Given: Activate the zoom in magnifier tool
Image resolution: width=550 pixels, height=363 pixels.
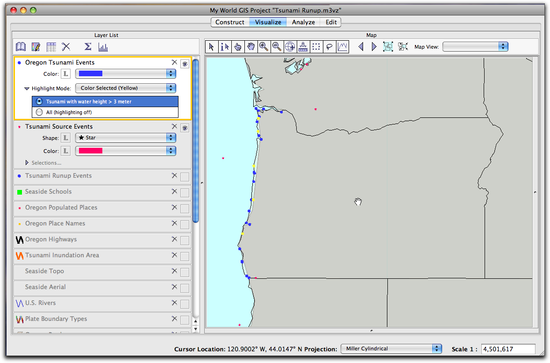Looking at the screenshot, I should pos(263,47).
